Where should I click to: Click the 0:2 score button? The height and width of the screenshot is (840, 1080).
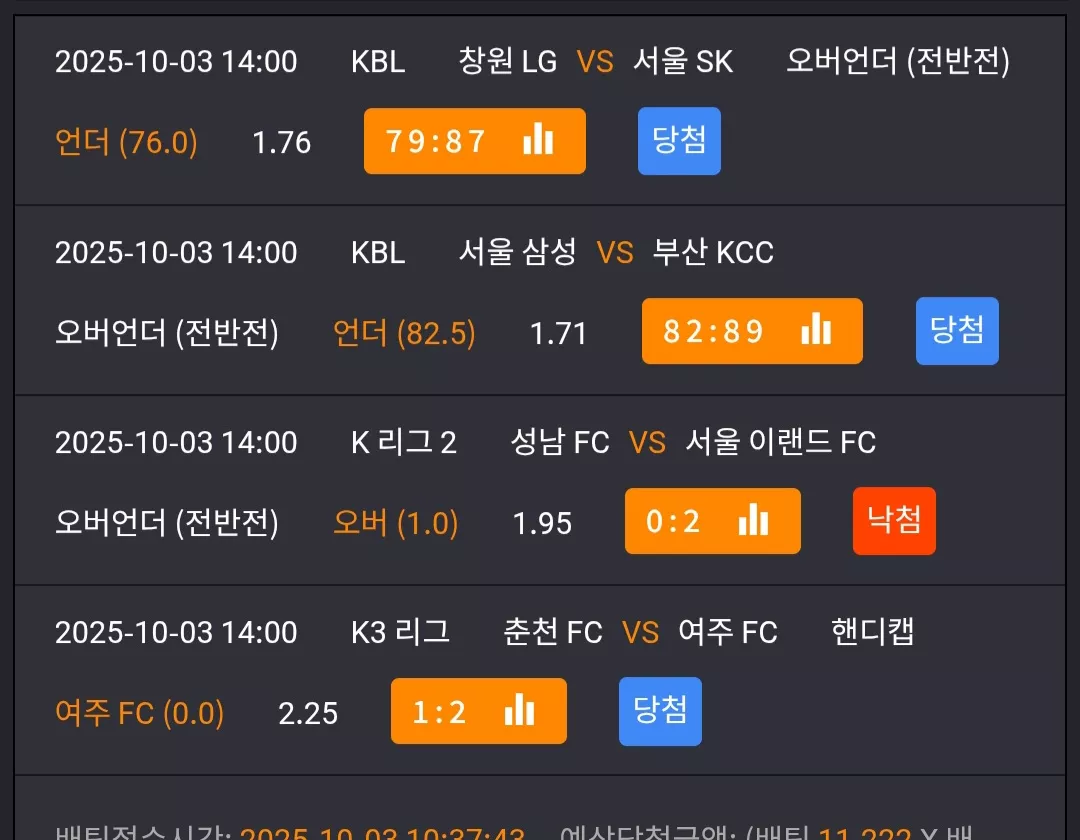[x=713, y=521]
